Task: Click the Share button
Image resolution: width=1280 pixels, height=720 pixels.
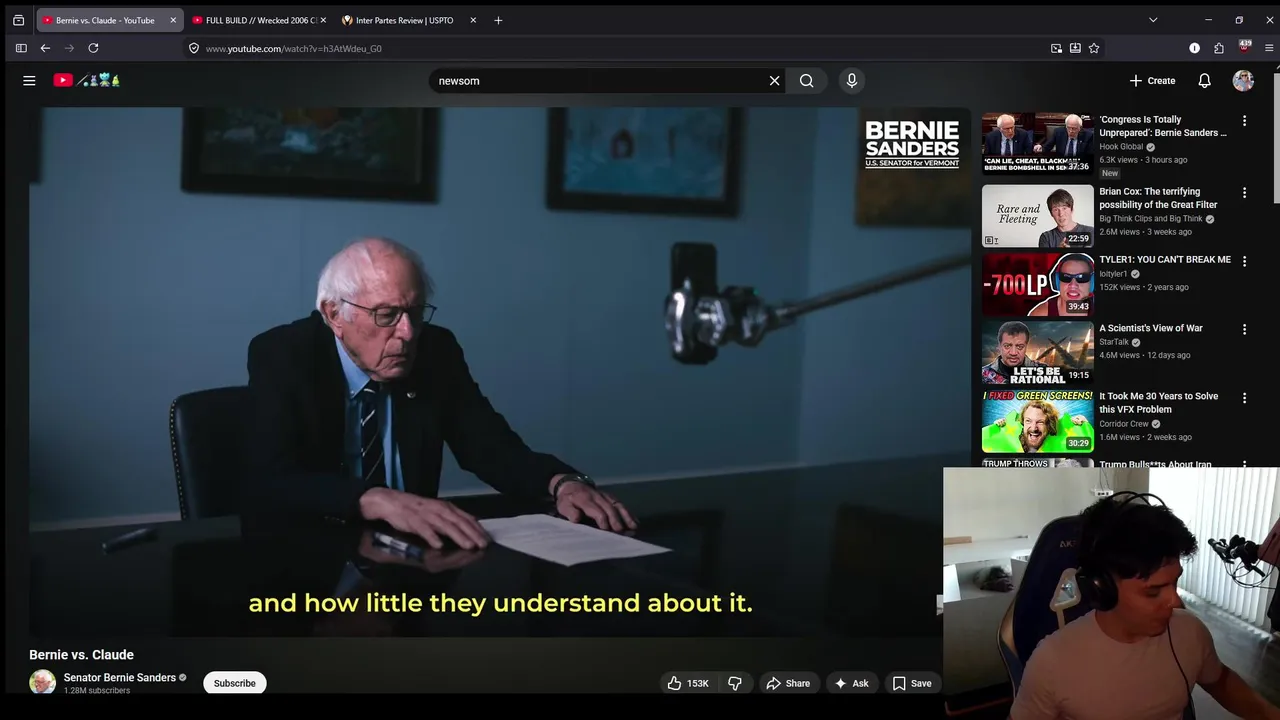Action: tap(788, 683)
